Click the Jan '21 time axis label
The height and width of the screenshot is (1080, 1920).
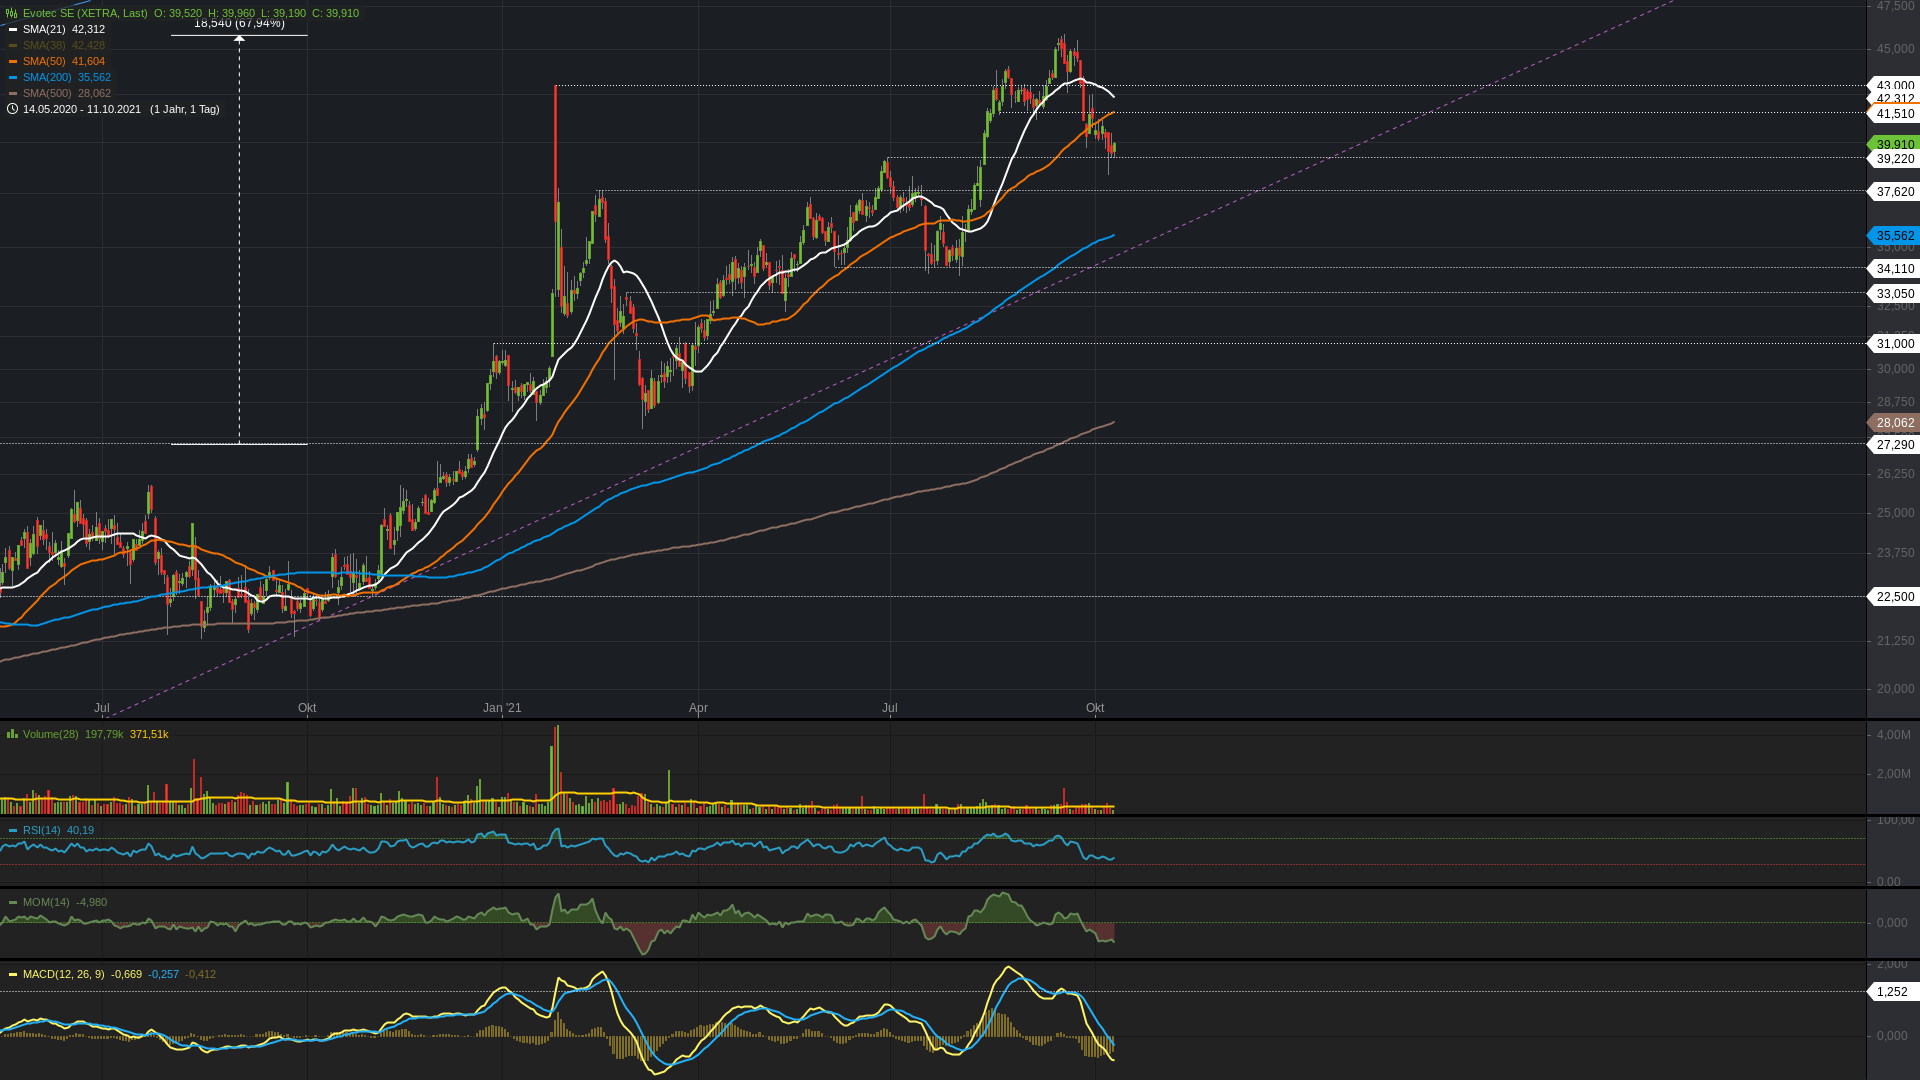point(502,708)
